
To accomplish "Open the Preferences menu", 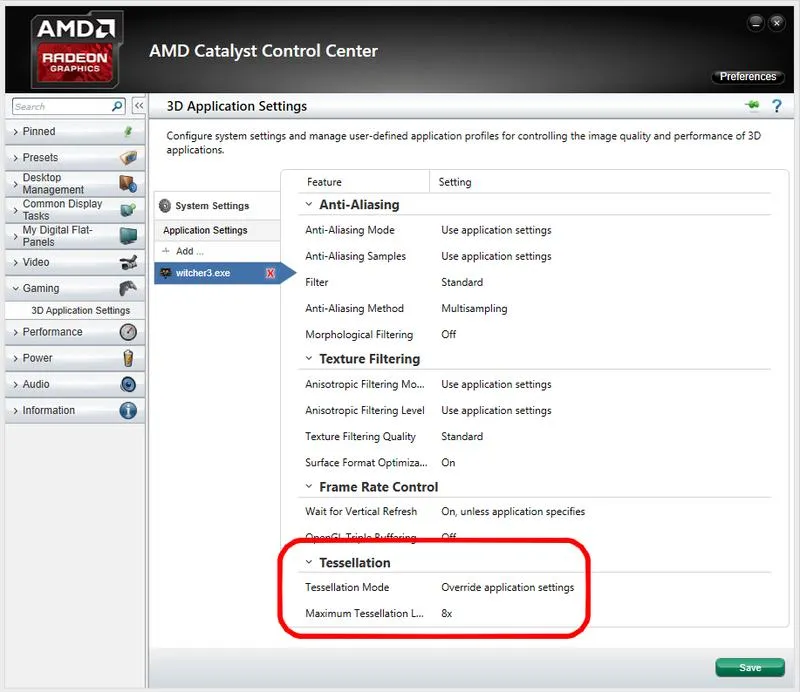I will point(747,76).
